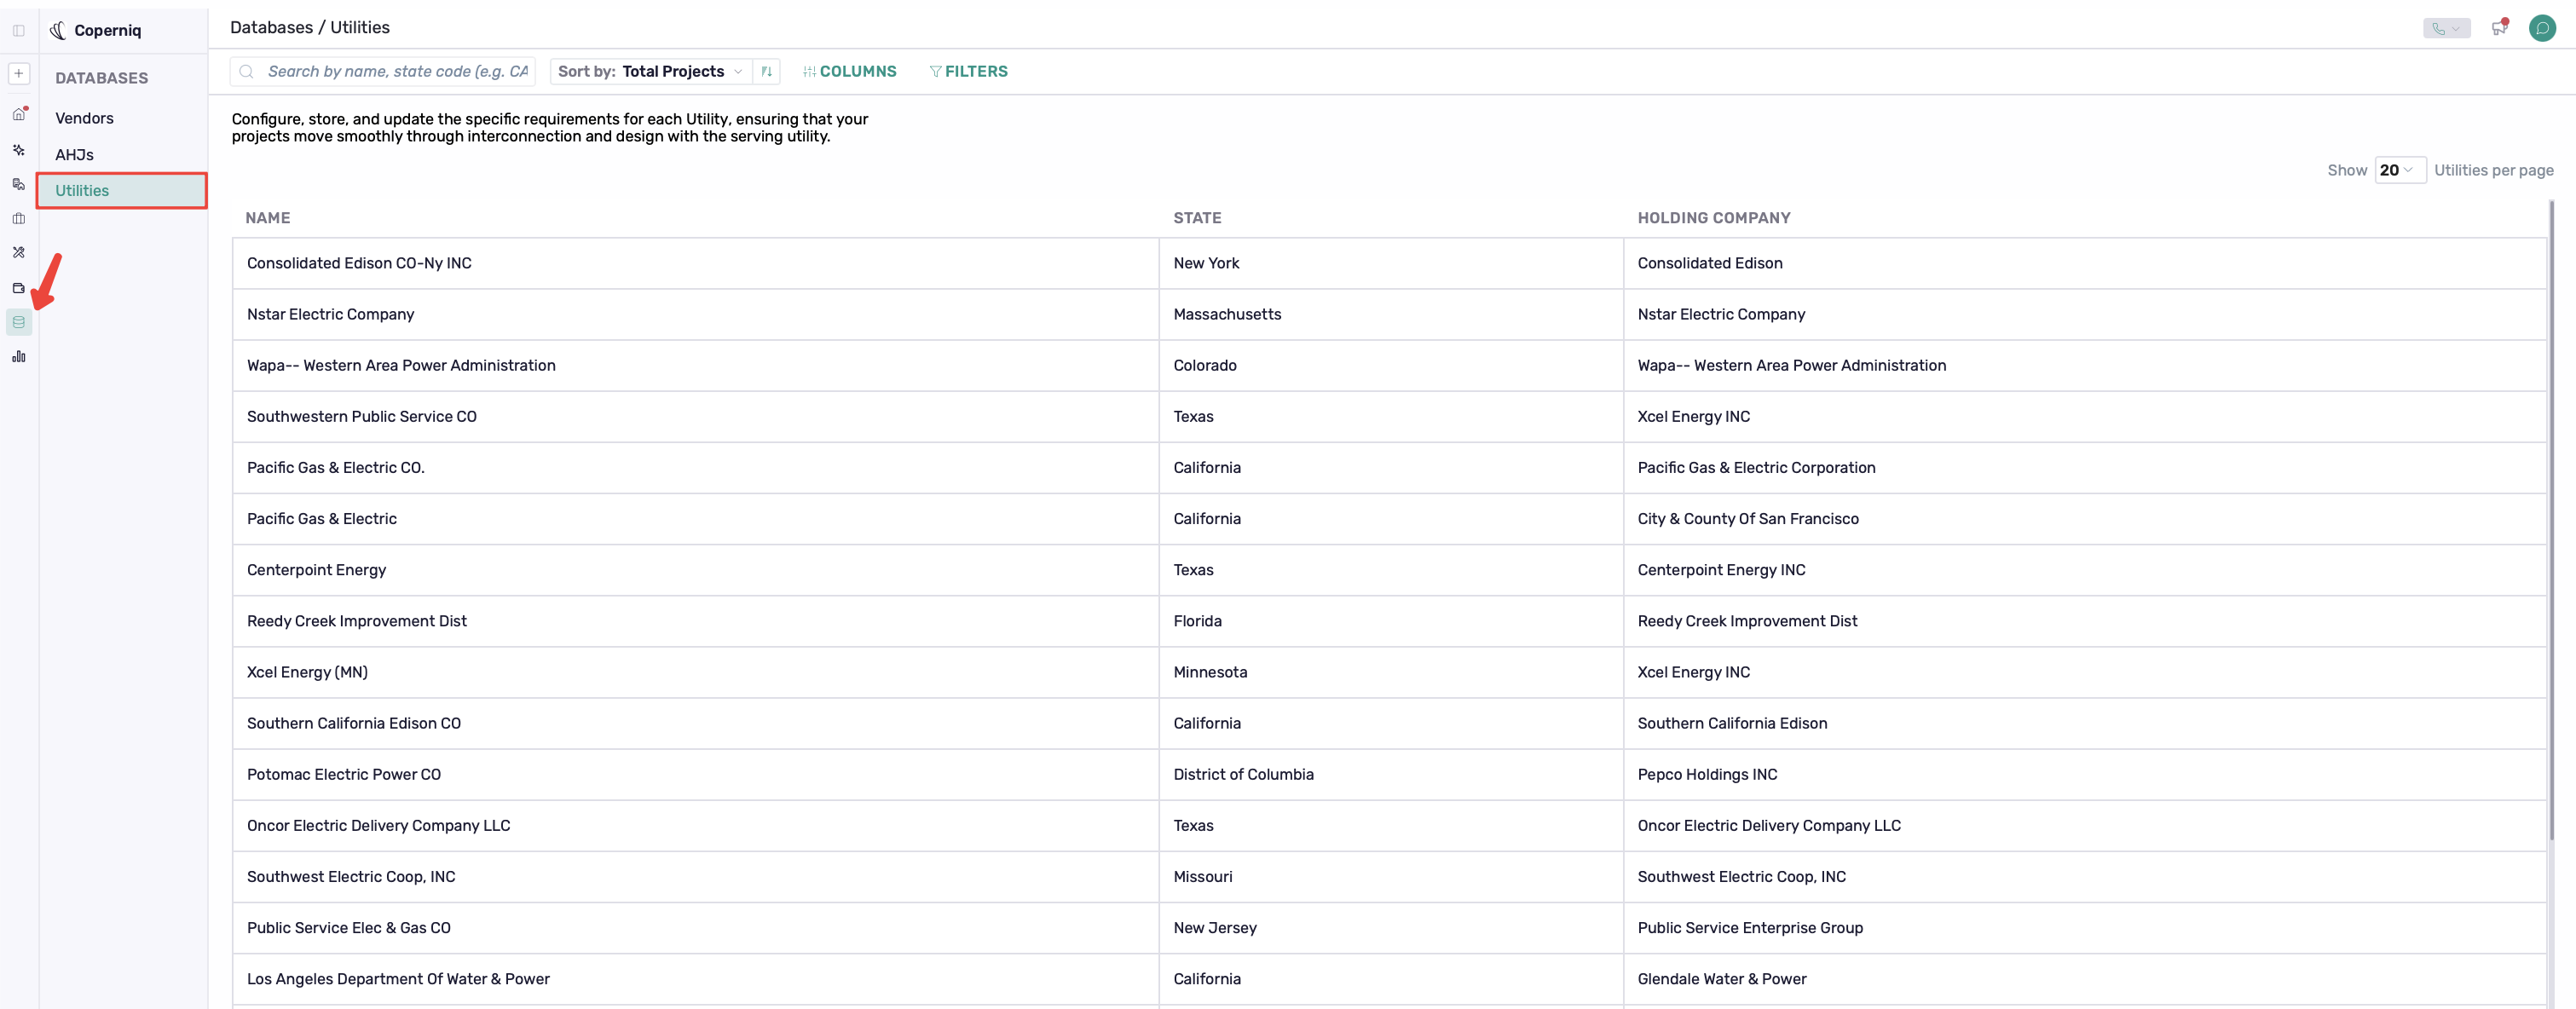The width and height of the screenshot is (2576, 1009).
Task: Open Potomac Electric Power CO row
Action: 1389,774
